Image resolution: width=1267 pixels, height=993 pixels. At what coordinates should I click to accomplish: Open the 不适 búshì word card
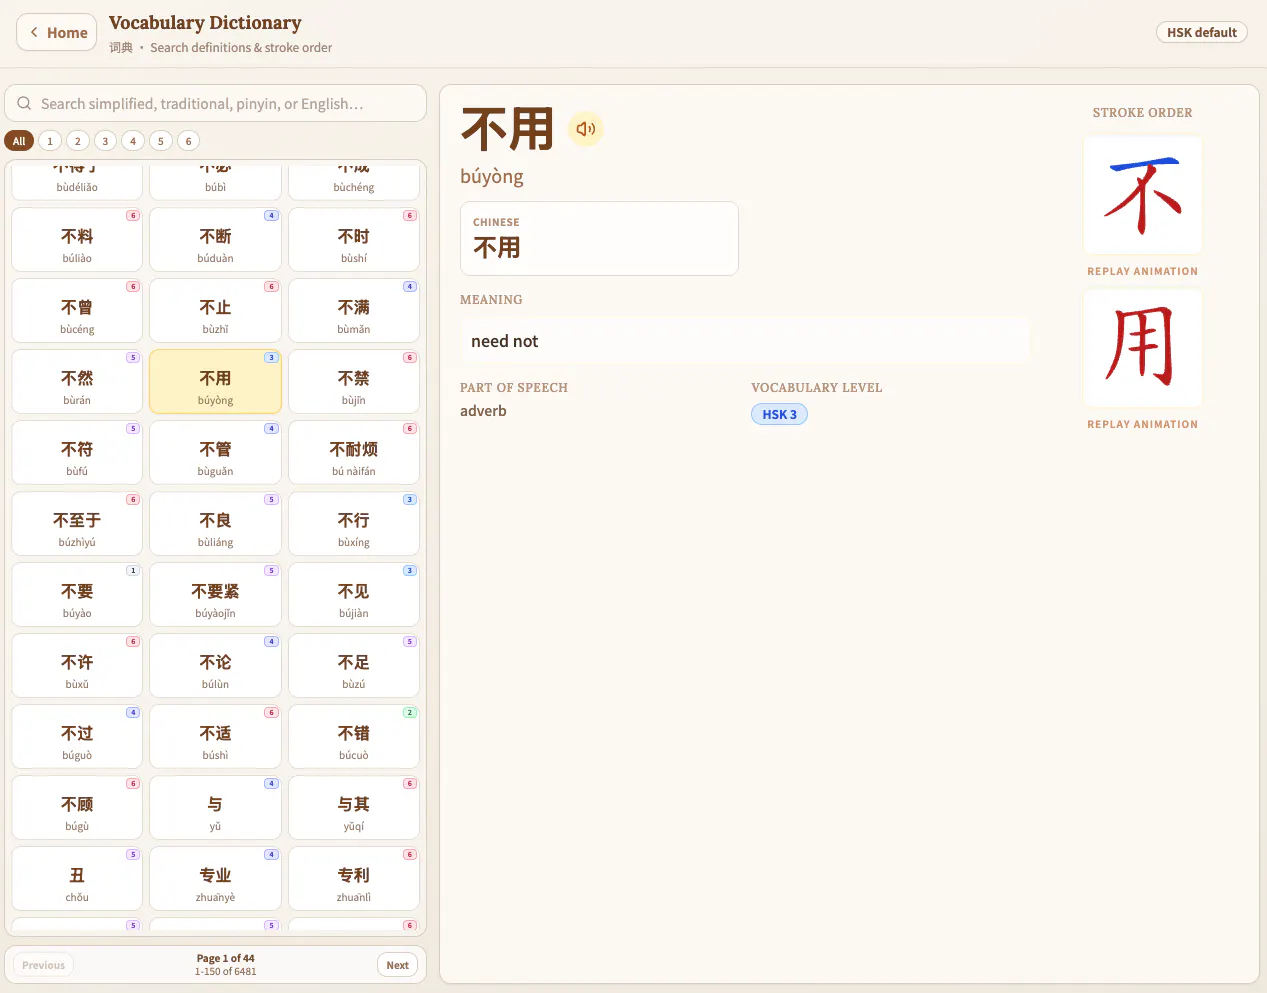click(x=215, y=737)
